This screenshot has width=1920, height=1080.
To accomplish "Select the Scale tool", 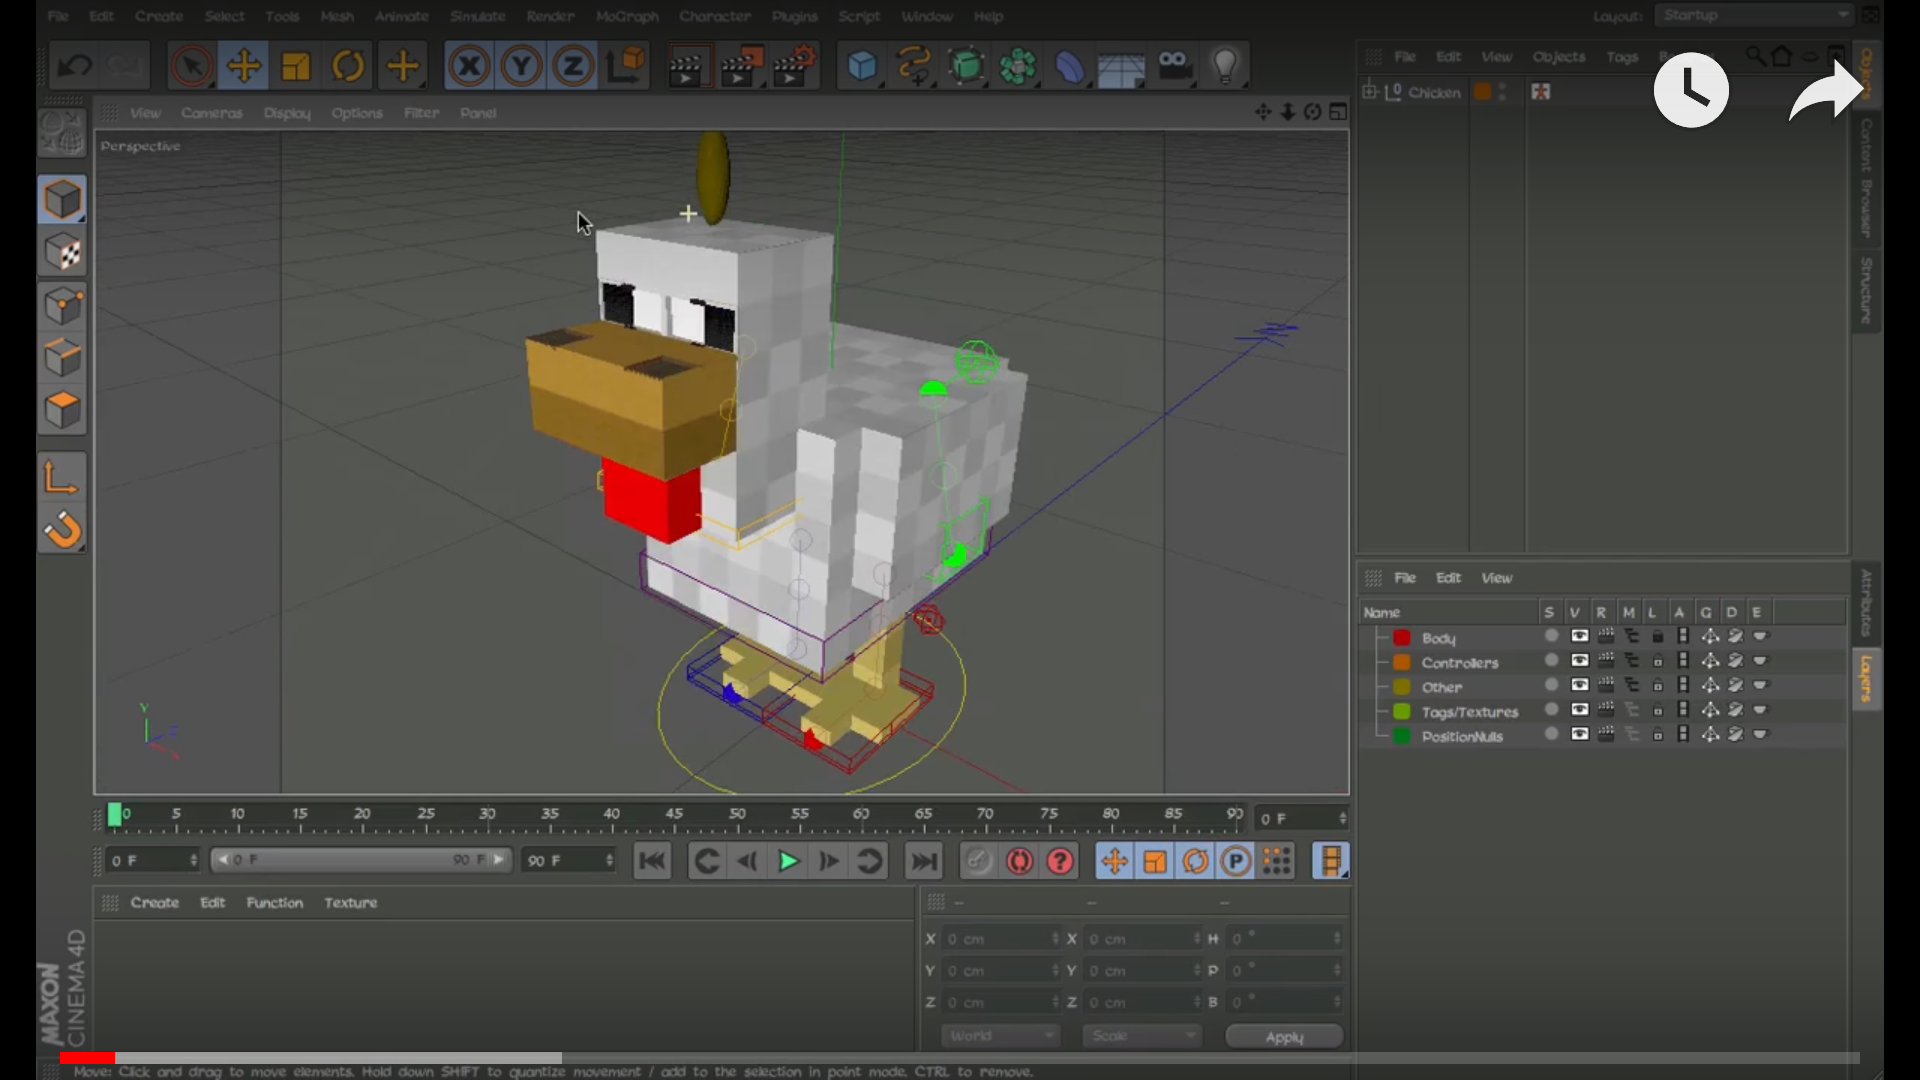I will pos(296,67).
